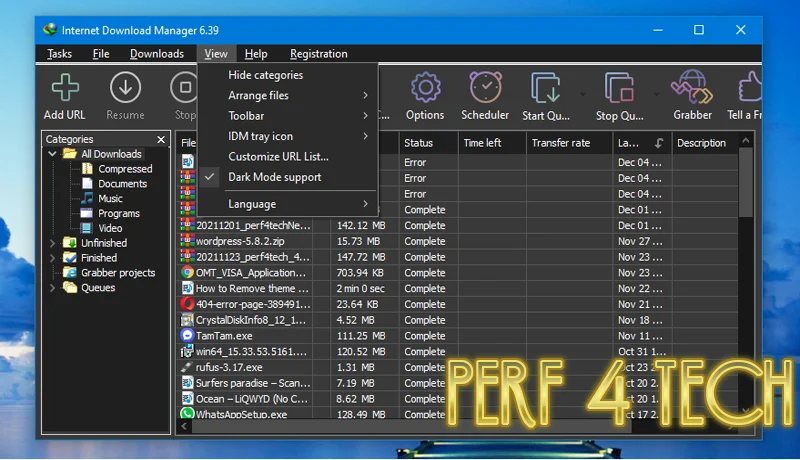Image resolution: width=800 pixels, height=460 pixels.
Task: Click the WhatsAppSetup.exe file icon
Action: (187, 414)
